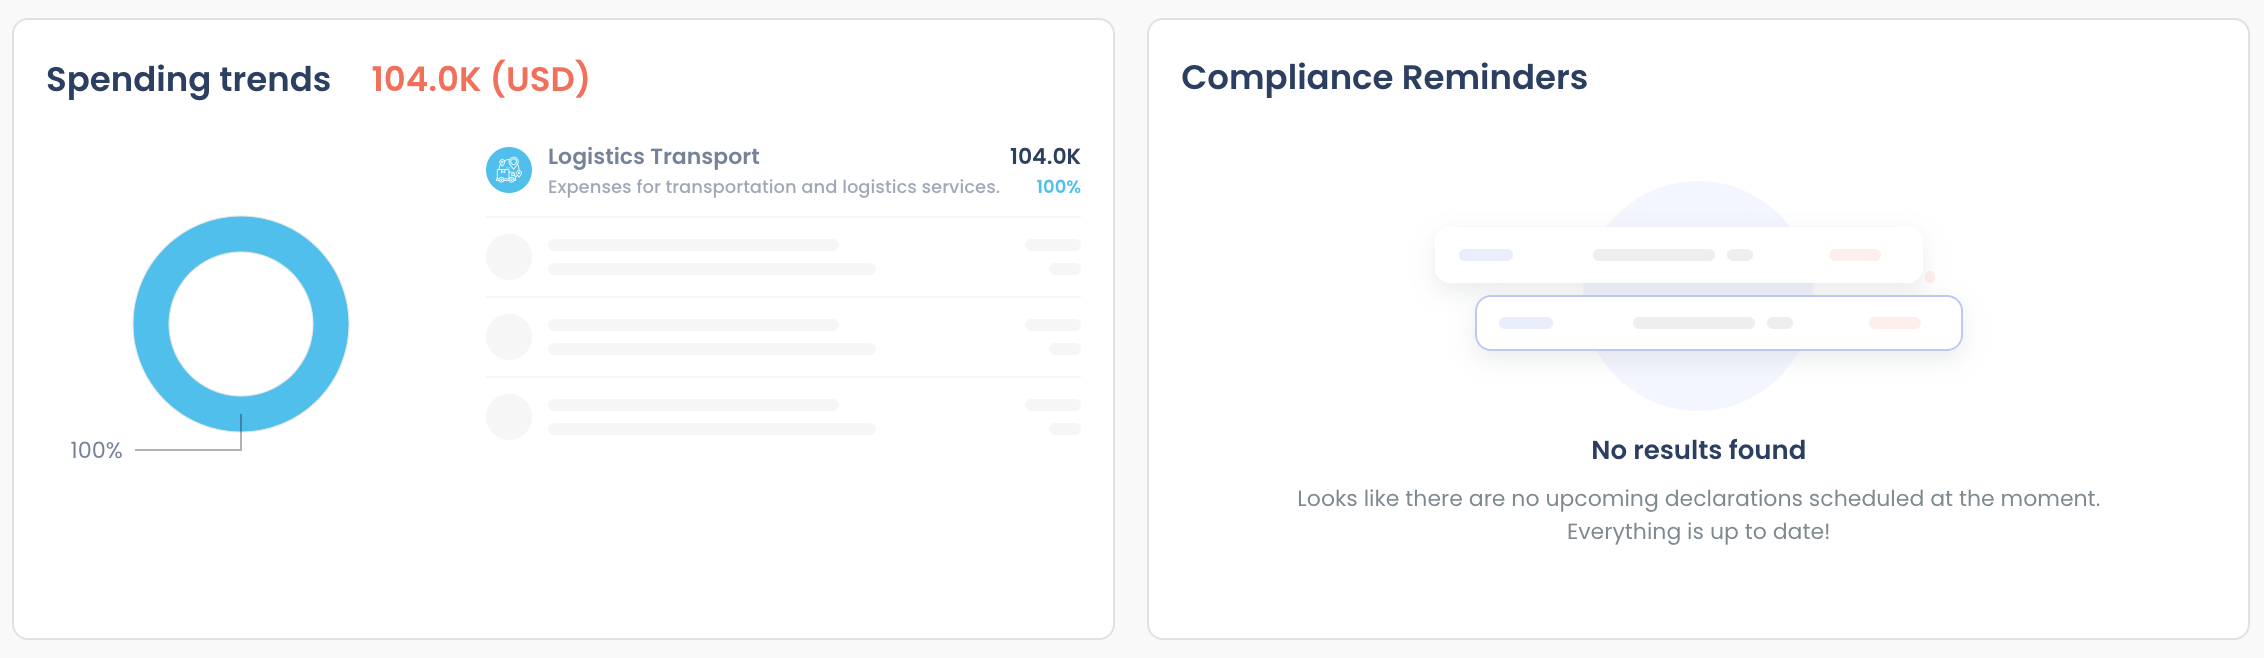Click the first placeholder category circle
The image size is (2264, 658).
508,257
